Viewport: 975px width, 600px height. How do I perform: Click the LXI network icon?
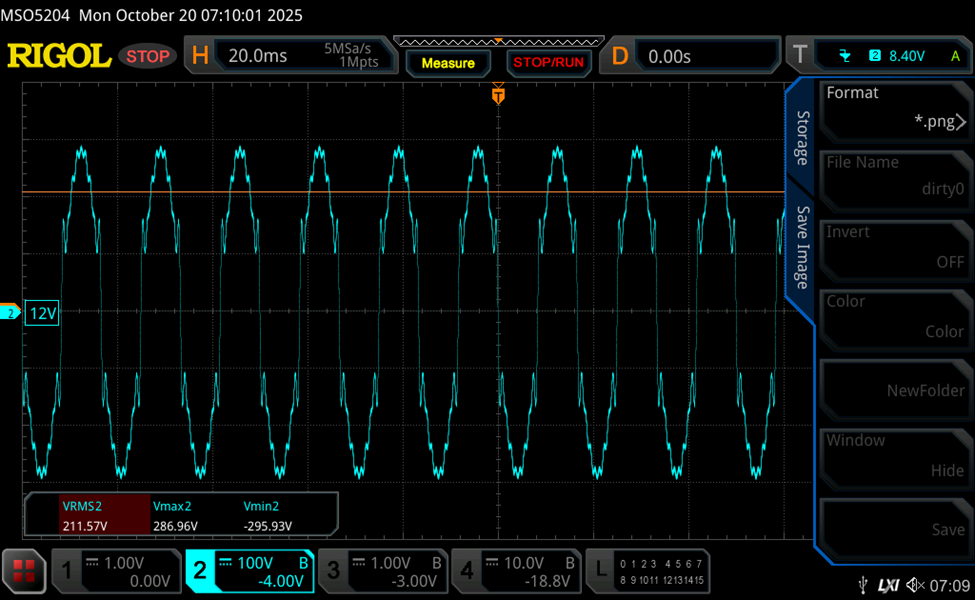888,583
